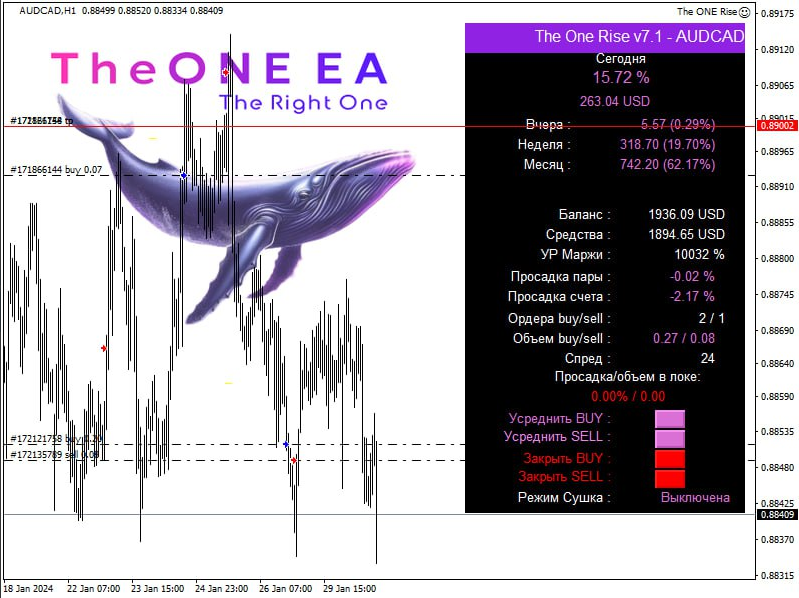This screenshot has height=598, width=799.
Task: Select the order label #172135789 sell
Action: click(55, 454)
